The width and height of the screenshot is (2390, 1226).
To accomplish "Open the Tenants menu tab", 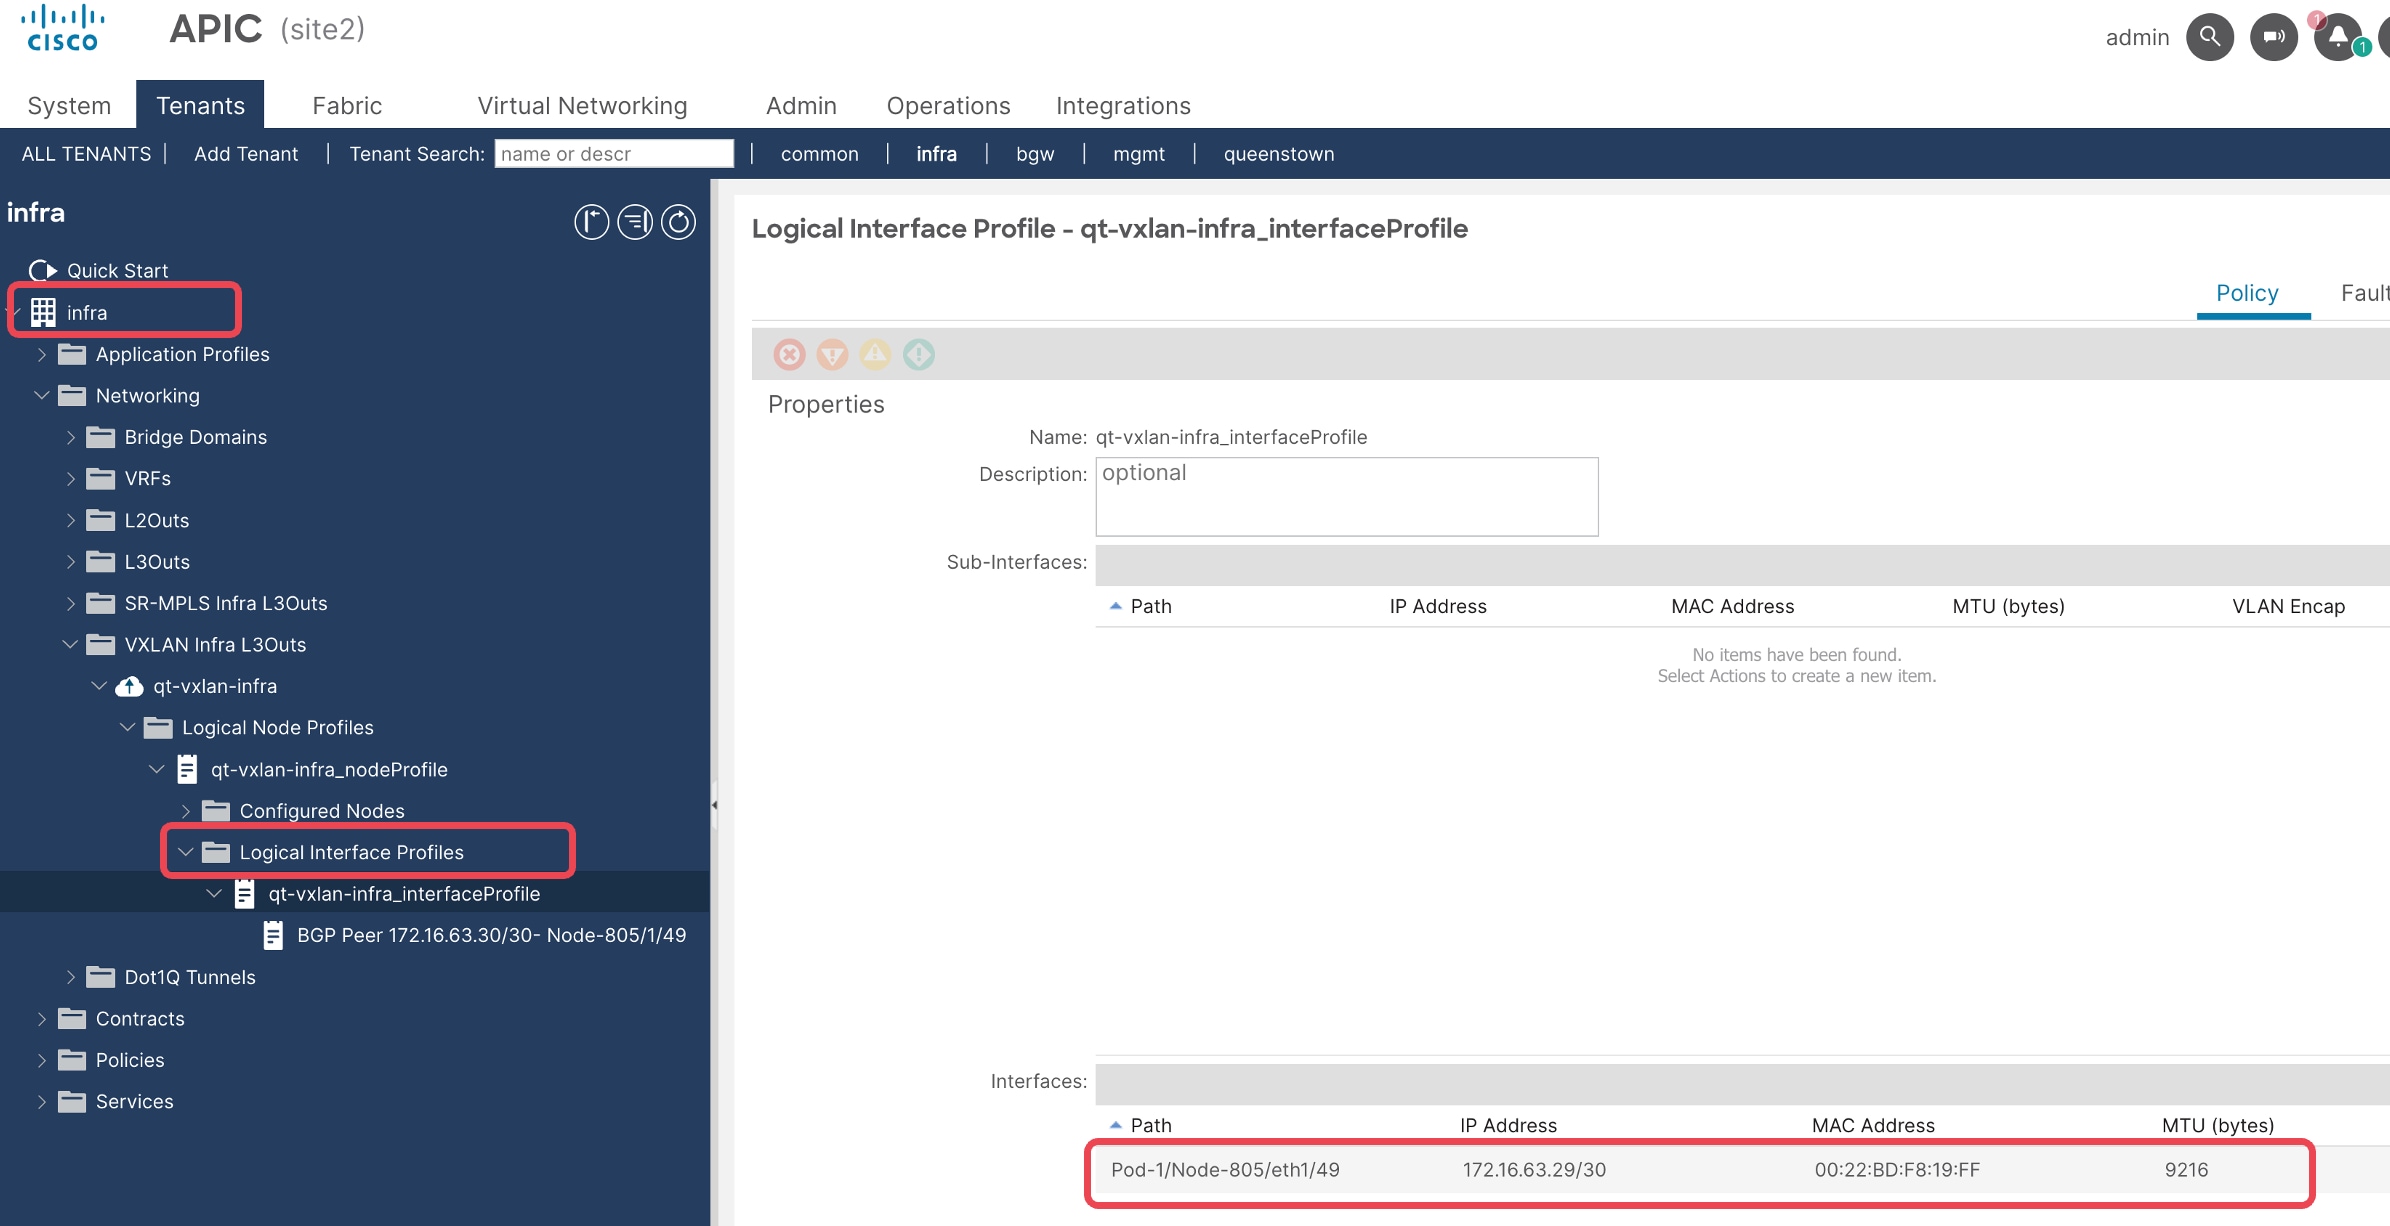I will point(200,105).
